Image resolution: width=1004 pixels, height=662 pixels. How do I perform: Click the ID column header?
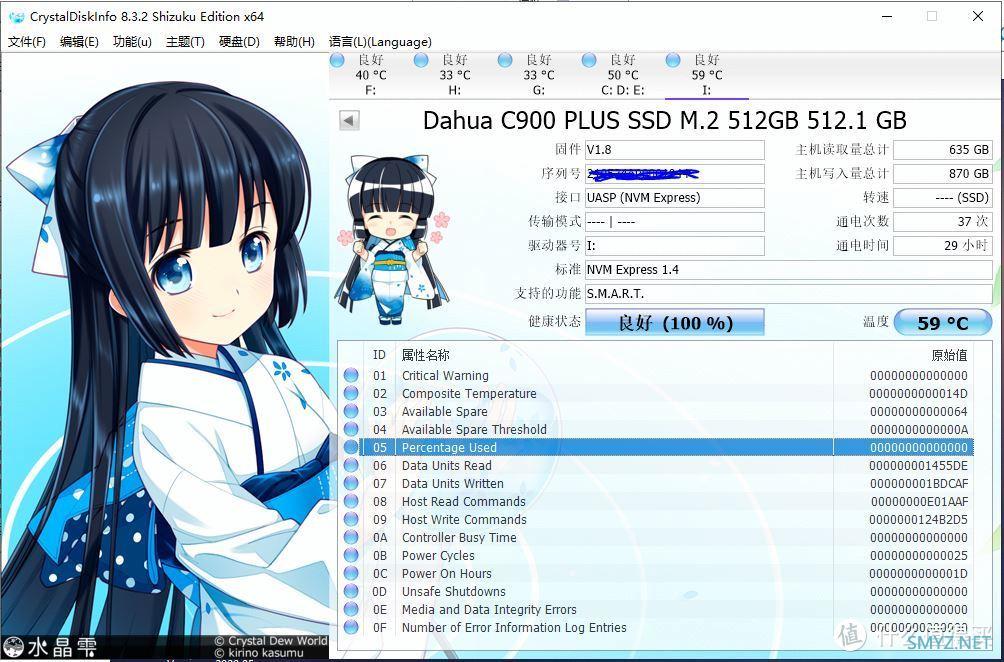click(x=380, y=355)
